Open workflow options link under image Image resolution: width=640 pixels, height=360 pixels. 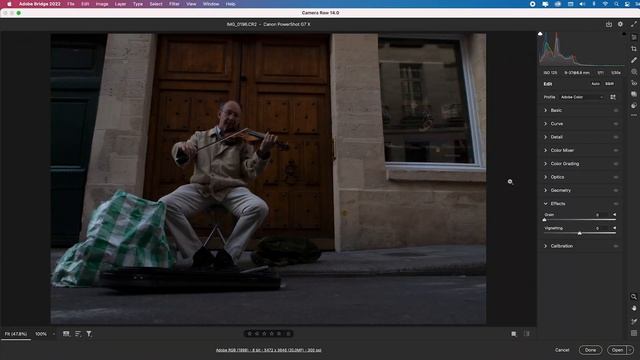pyautogui.click(x=268, y=350)
